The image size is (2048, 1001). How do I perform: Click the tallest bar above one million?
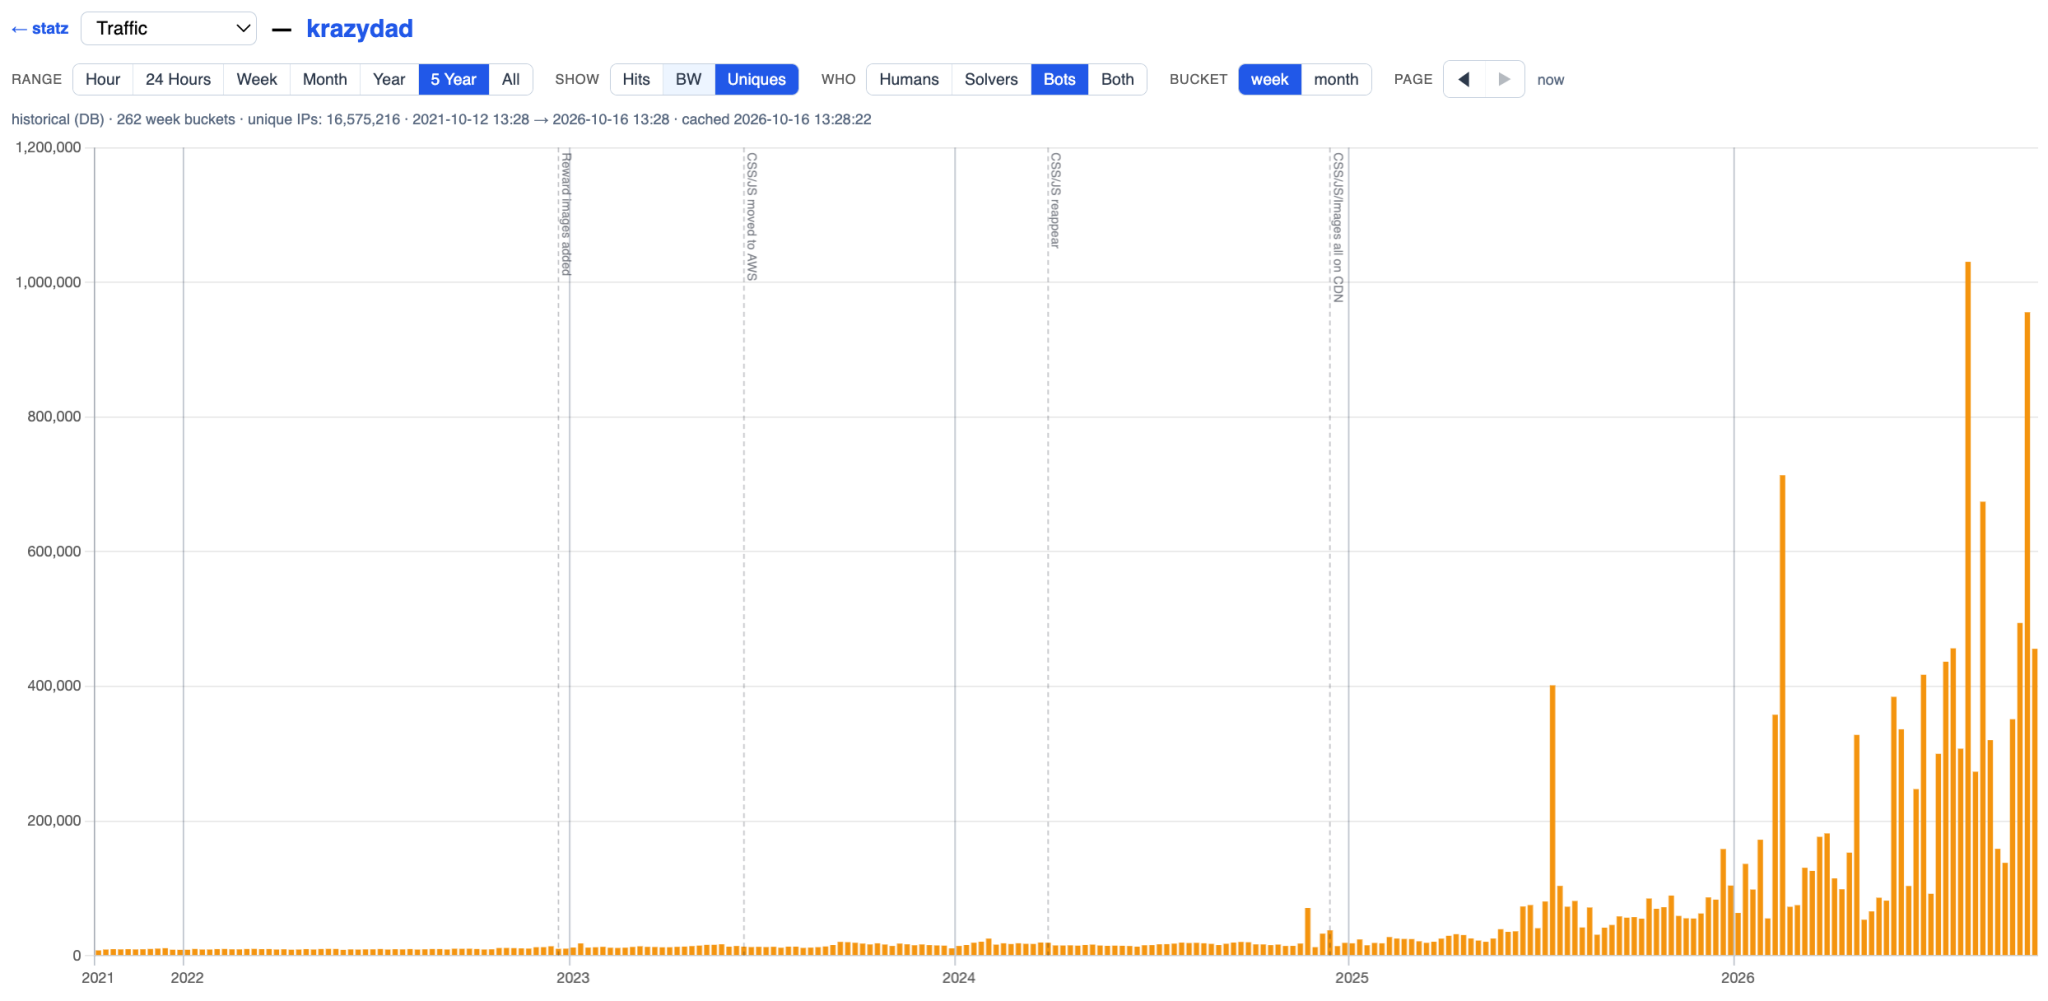coord(1968,608)
